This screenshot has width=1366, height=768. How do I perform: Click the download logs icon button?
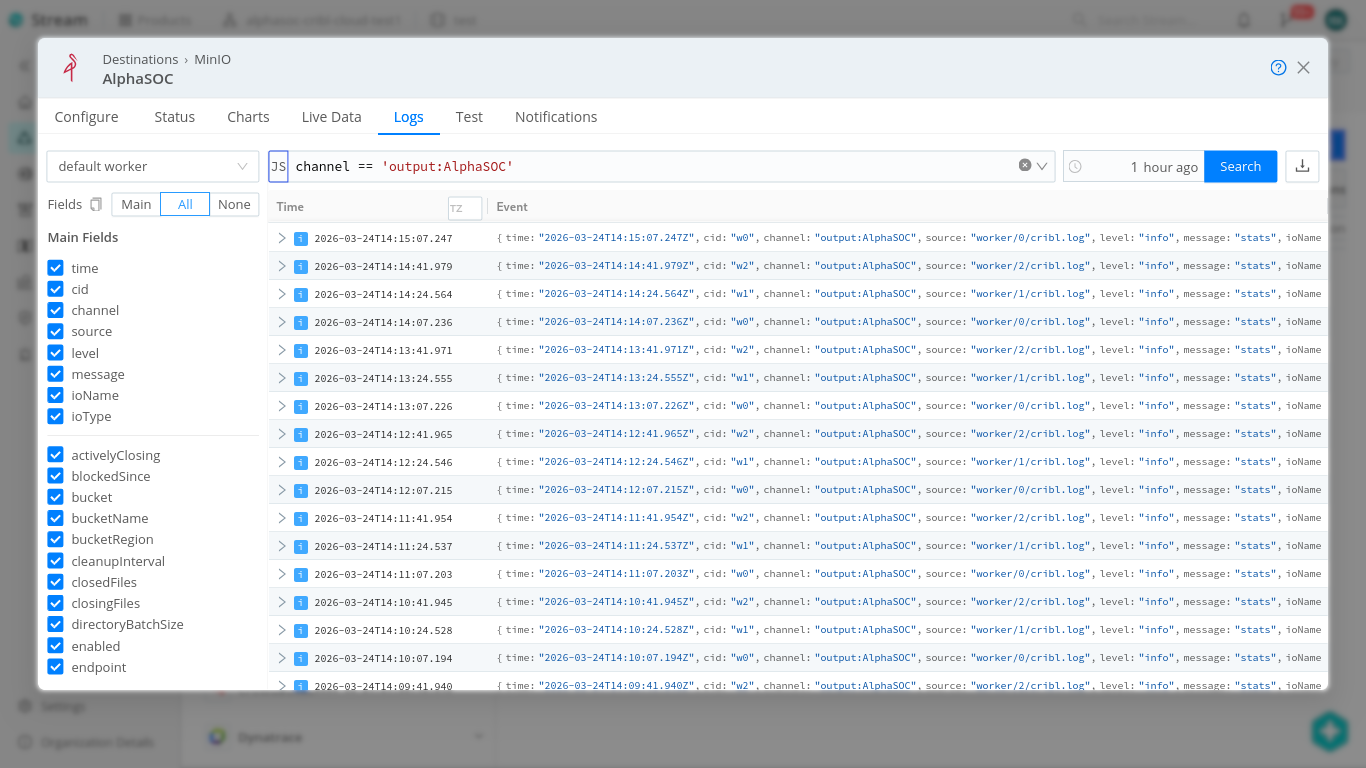(x=1302, y=167)
